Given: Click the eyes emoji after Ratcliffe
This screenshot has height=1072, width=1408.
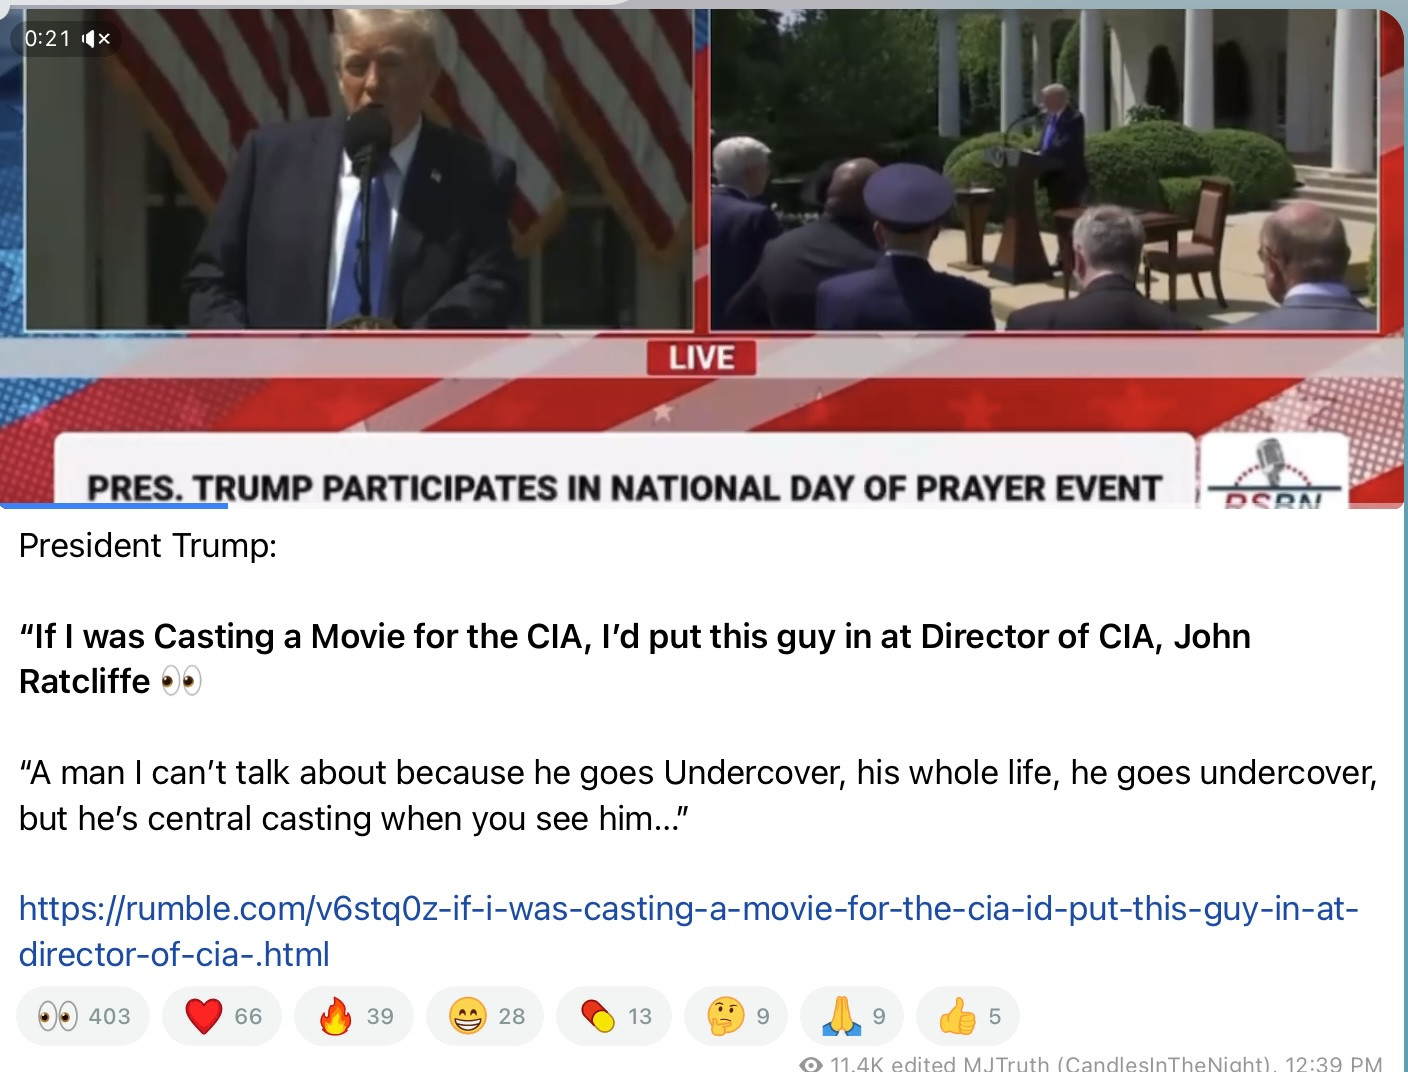Looking at the screenshot, I should click(181, 682).
